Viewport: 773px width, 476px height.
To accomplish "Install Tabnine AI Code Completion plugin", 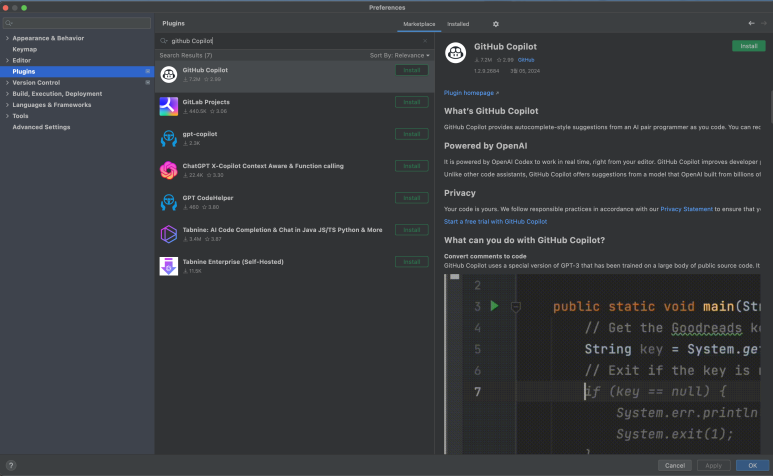I will coord(412,230).
